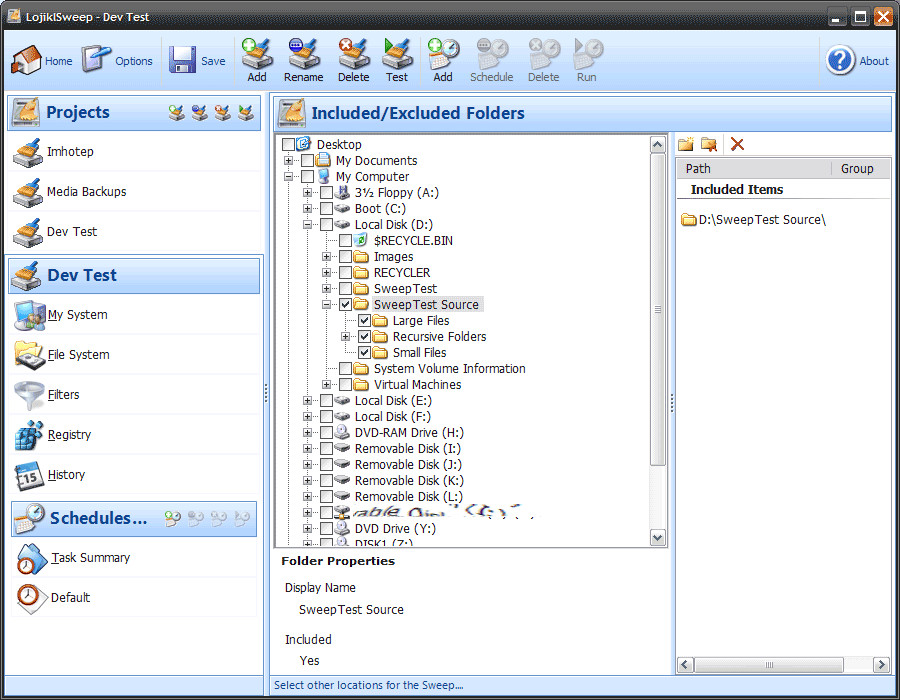Click the folder tree's scroll down arrow
The image size is (900, 700).
click(x=658, y=538)
